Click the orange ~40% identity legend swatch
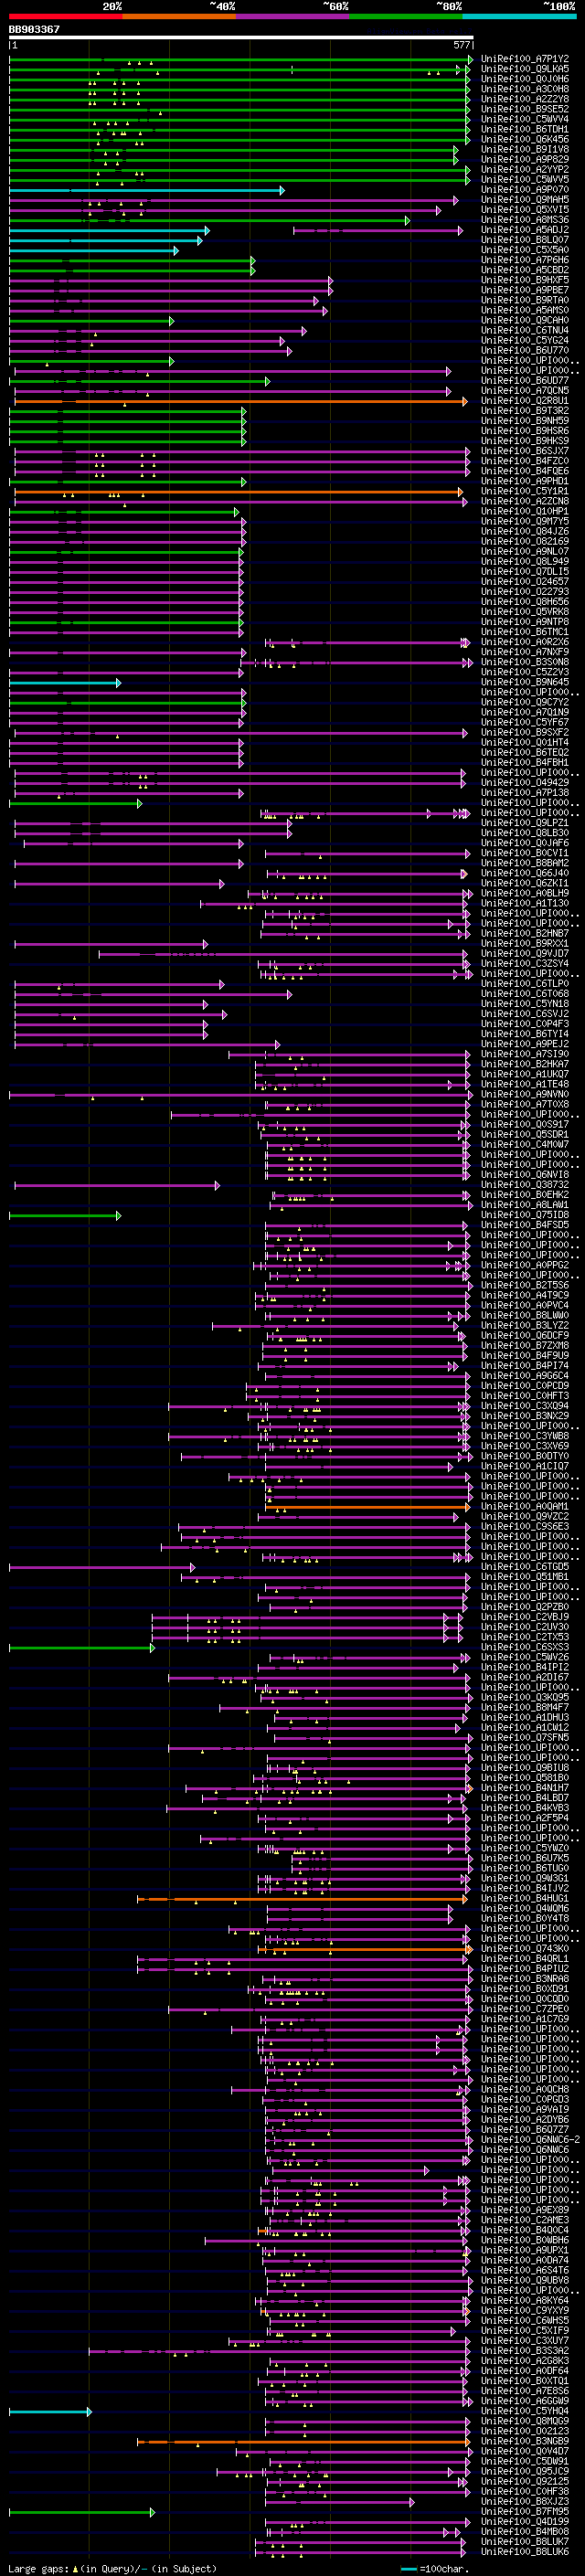The height and width of the screenshot is (2576, 585). click(179, 16)
